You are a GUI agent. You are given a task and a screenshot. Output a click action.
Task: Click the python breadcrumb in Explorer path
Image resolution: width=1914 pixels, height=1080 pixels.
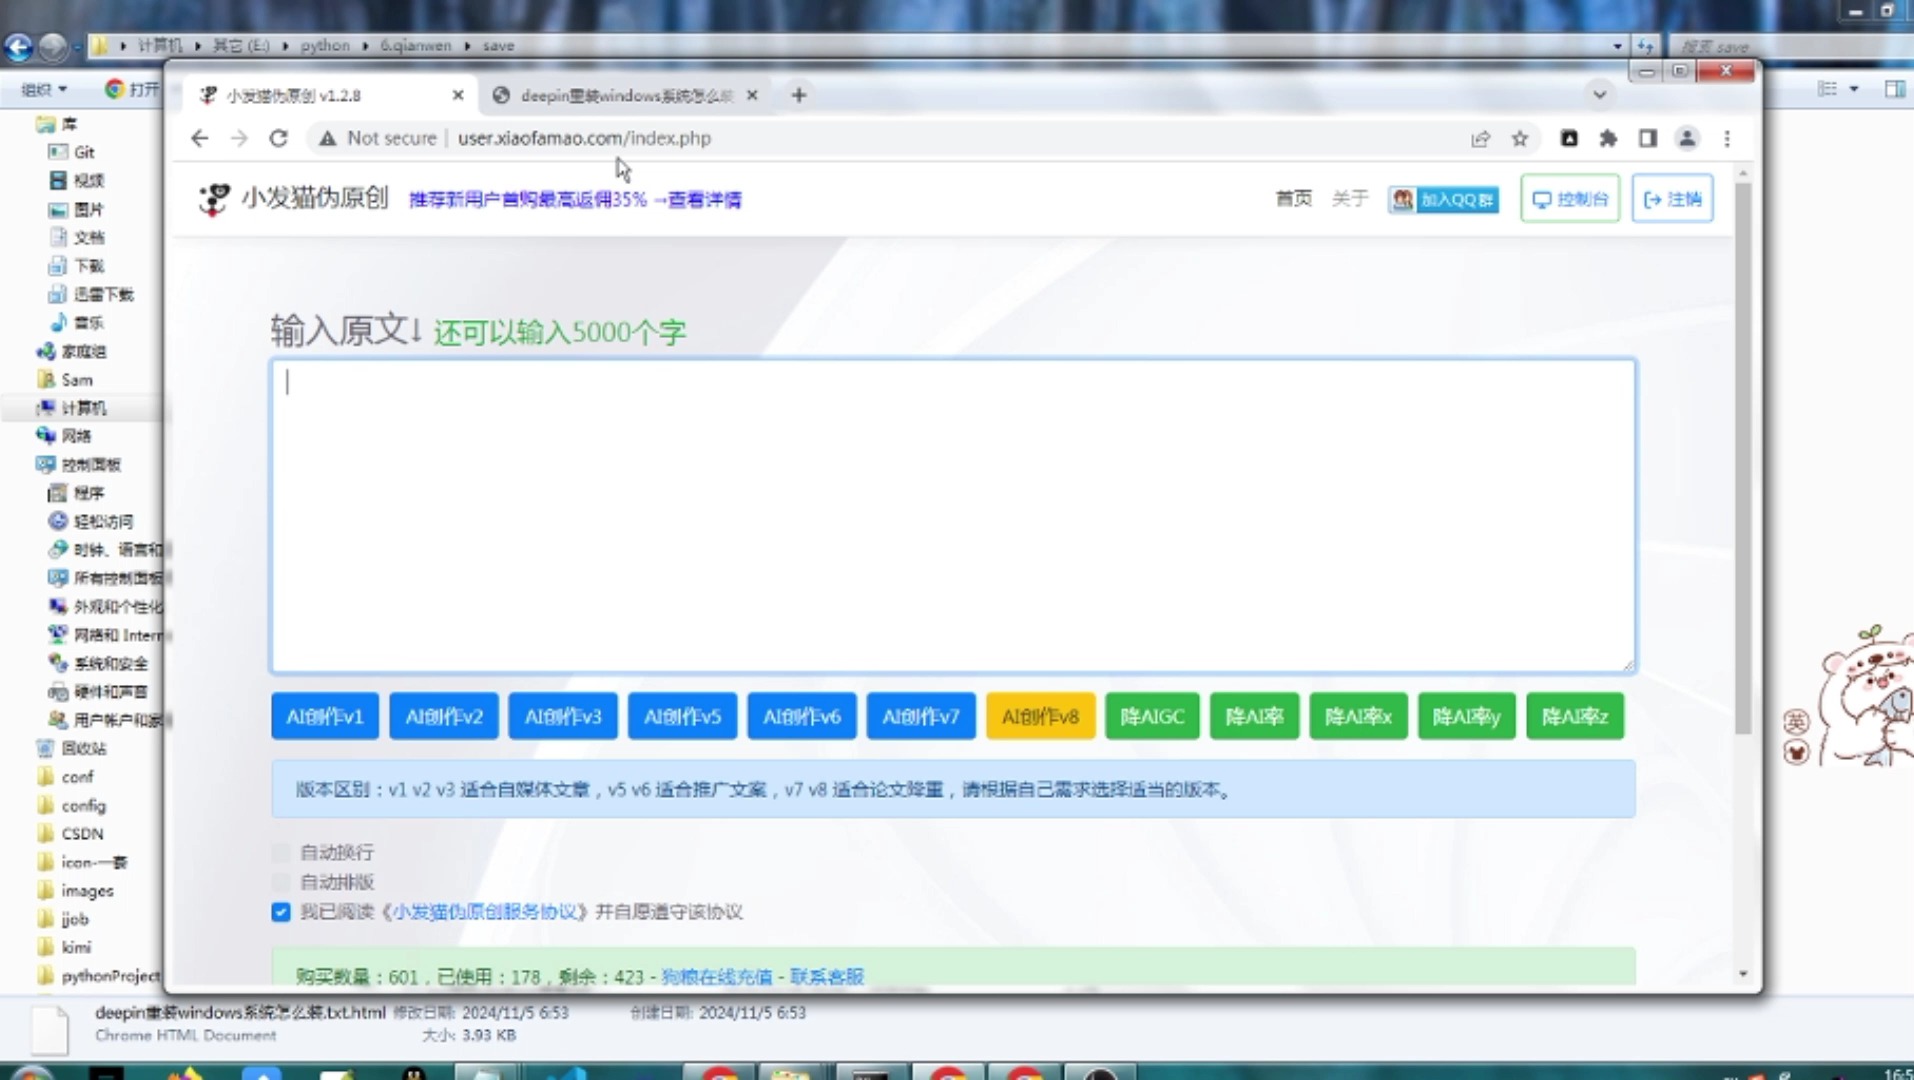[x=325, y=46]
